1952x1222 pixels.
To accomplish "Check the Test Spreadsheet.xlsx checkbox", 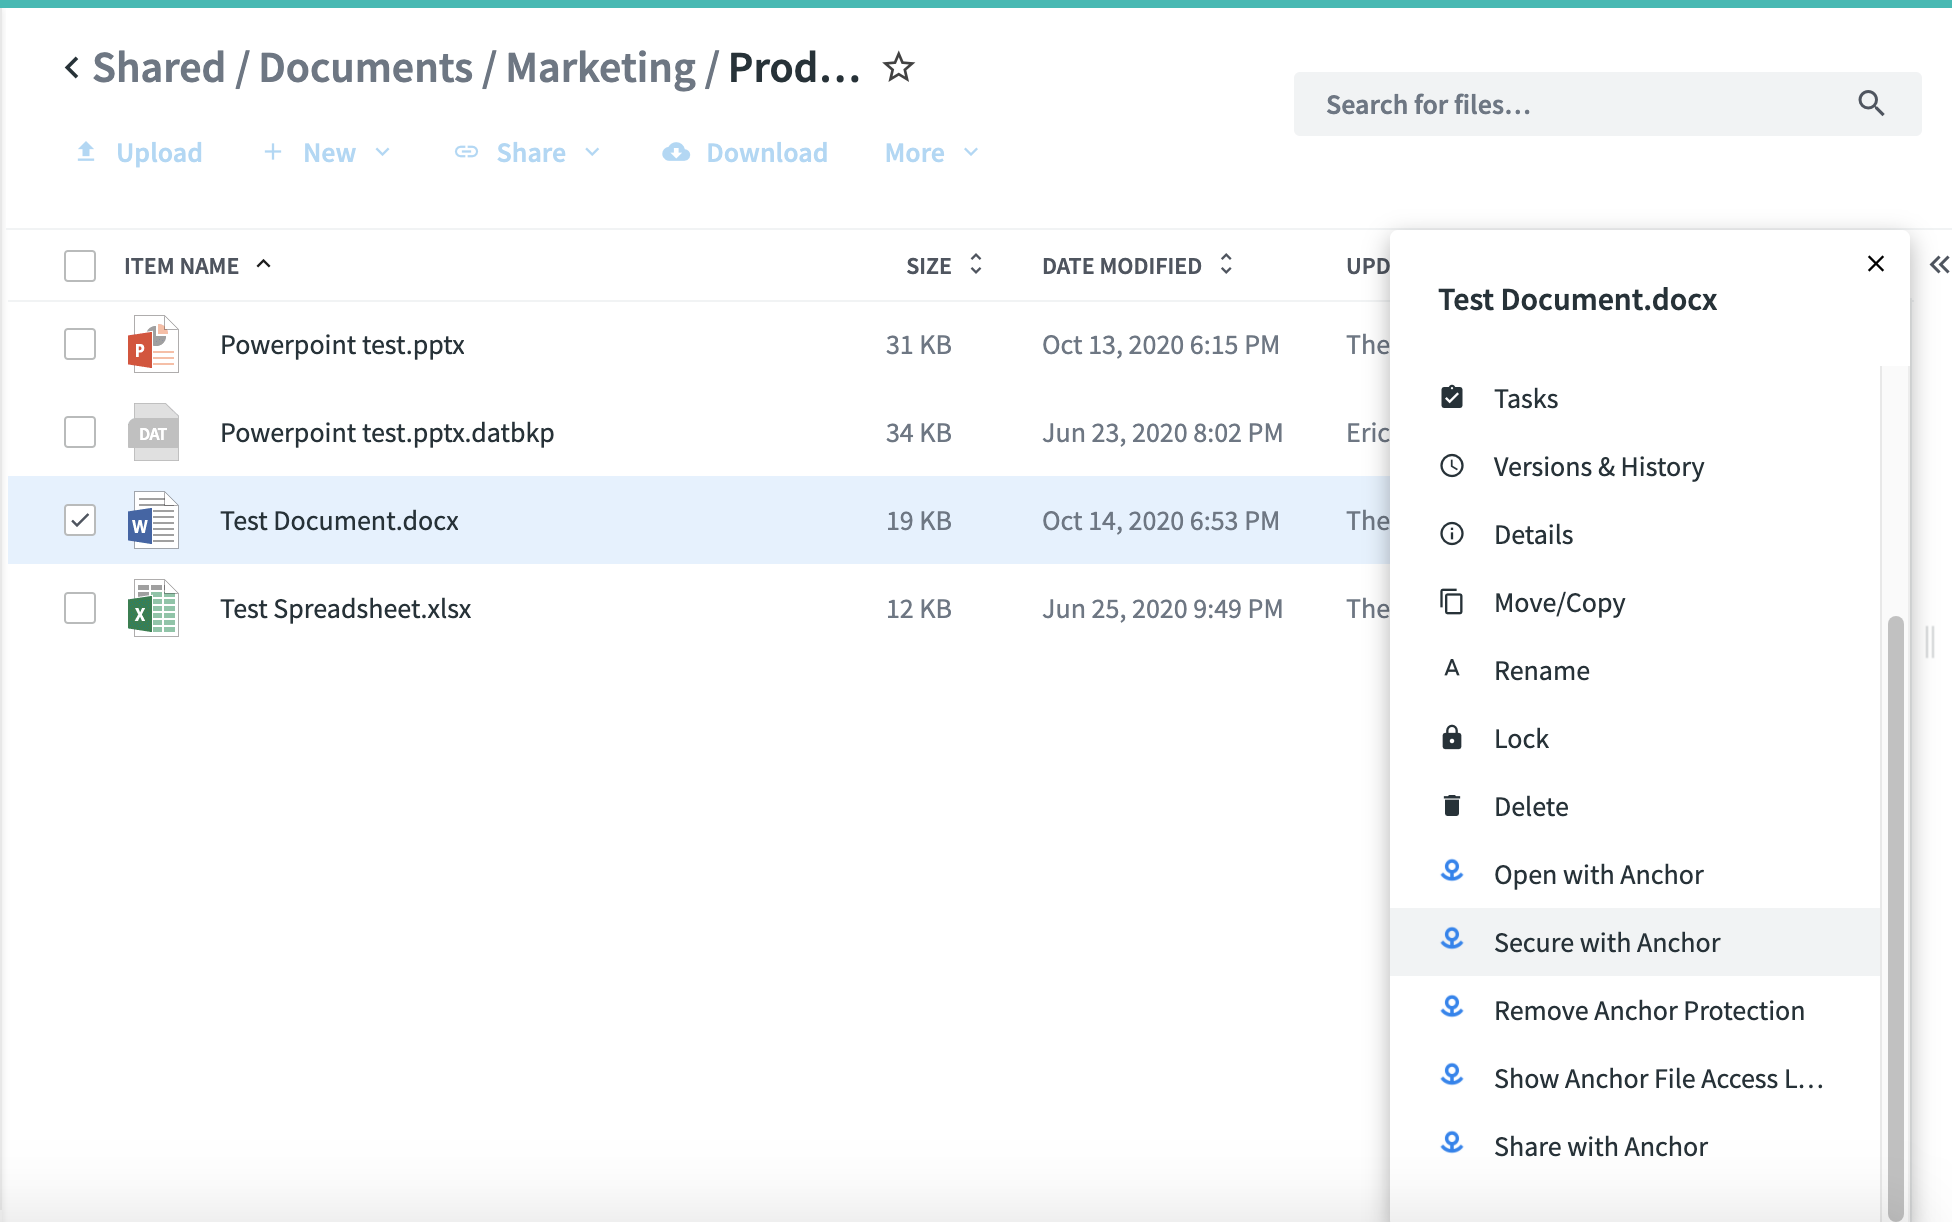I will [80, 608].
